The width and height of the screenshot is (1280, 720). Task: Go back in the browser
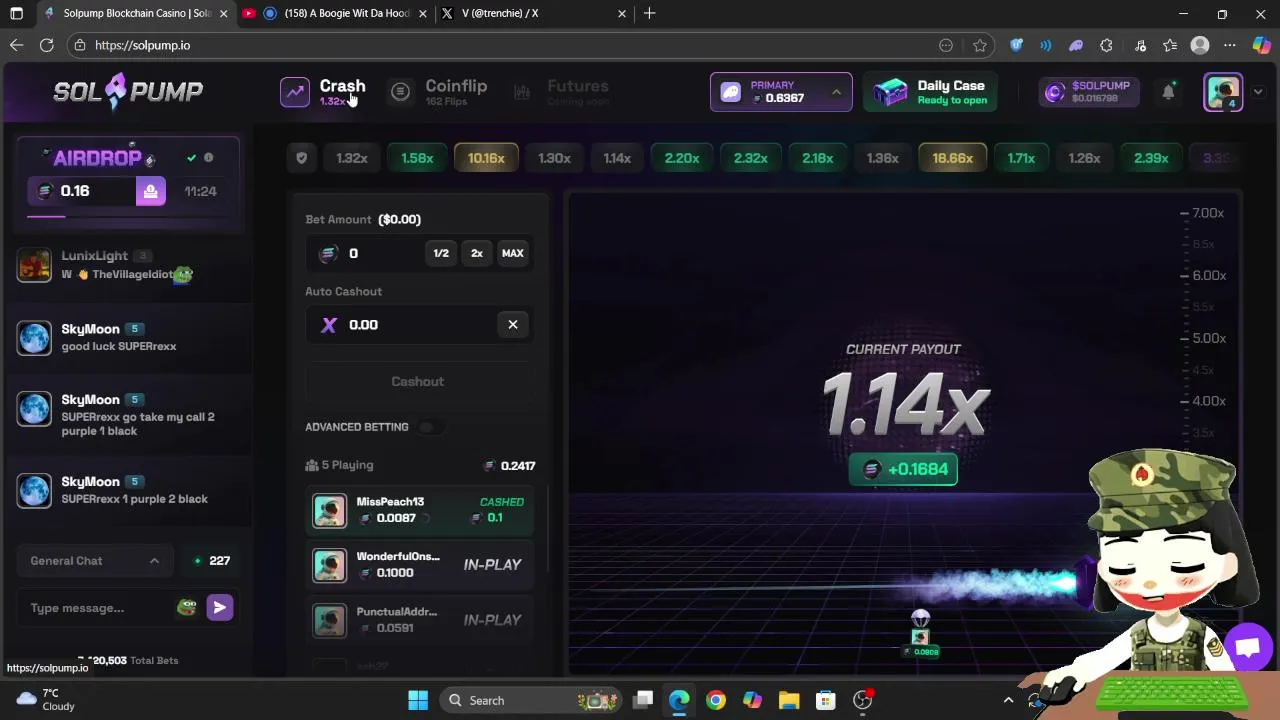click(x=16, y=45)
